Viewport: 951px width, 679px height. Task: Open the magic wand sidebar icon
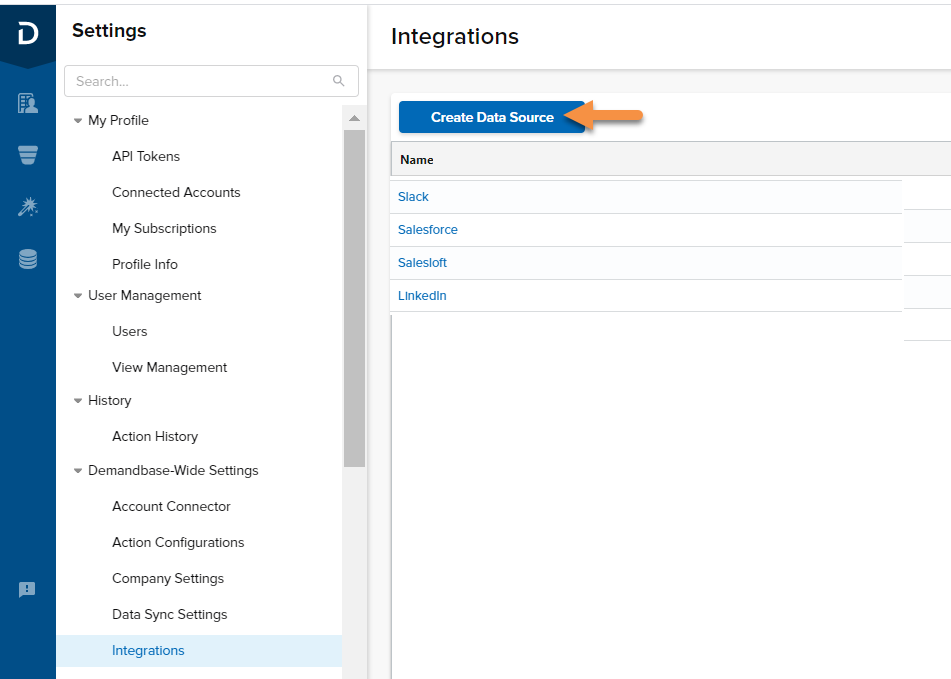(28, 207)
